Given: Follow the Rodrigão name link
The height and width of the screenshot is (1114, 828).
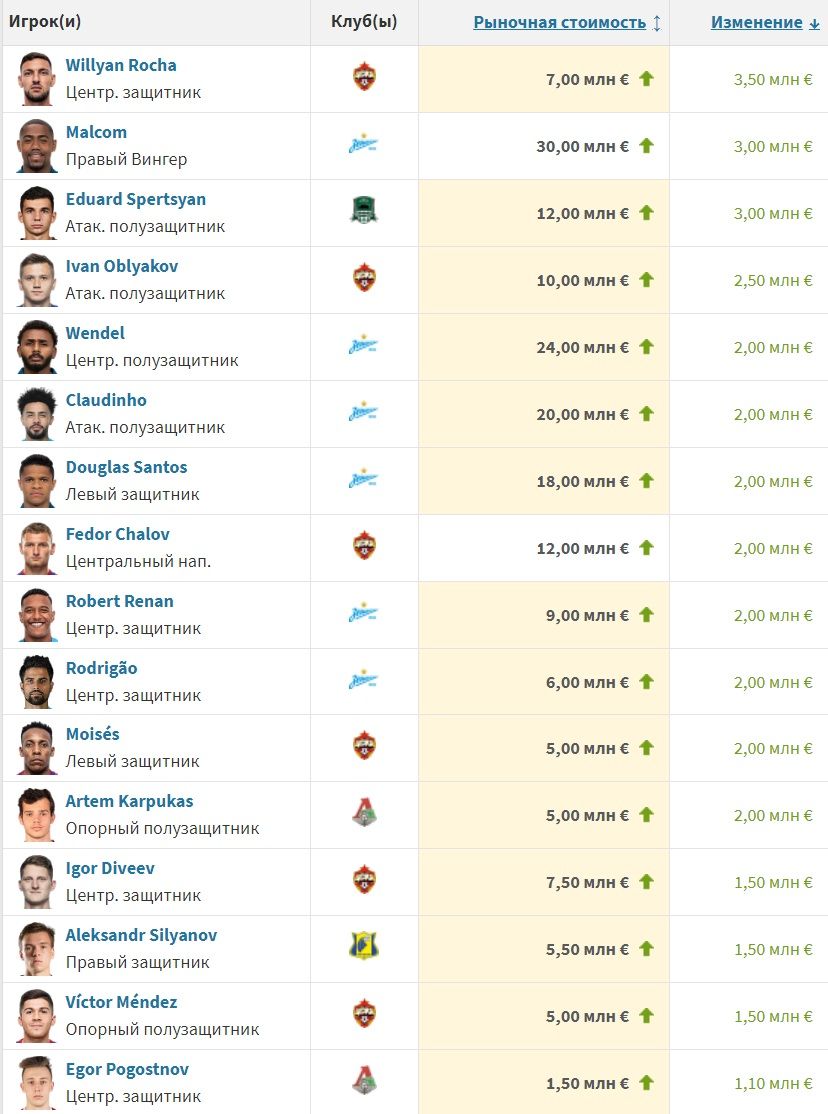Looking at the screenshot, I should click(101, 668).
